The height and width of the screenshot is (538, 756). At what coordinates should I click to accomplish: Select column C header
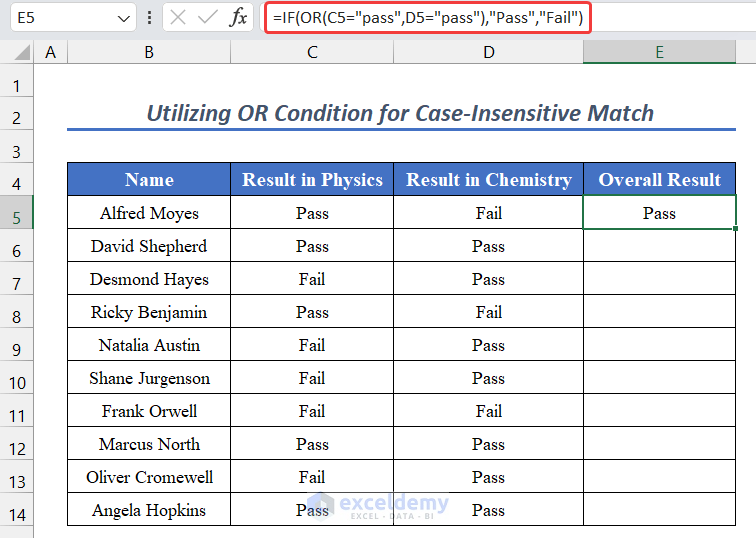(312, 52)
